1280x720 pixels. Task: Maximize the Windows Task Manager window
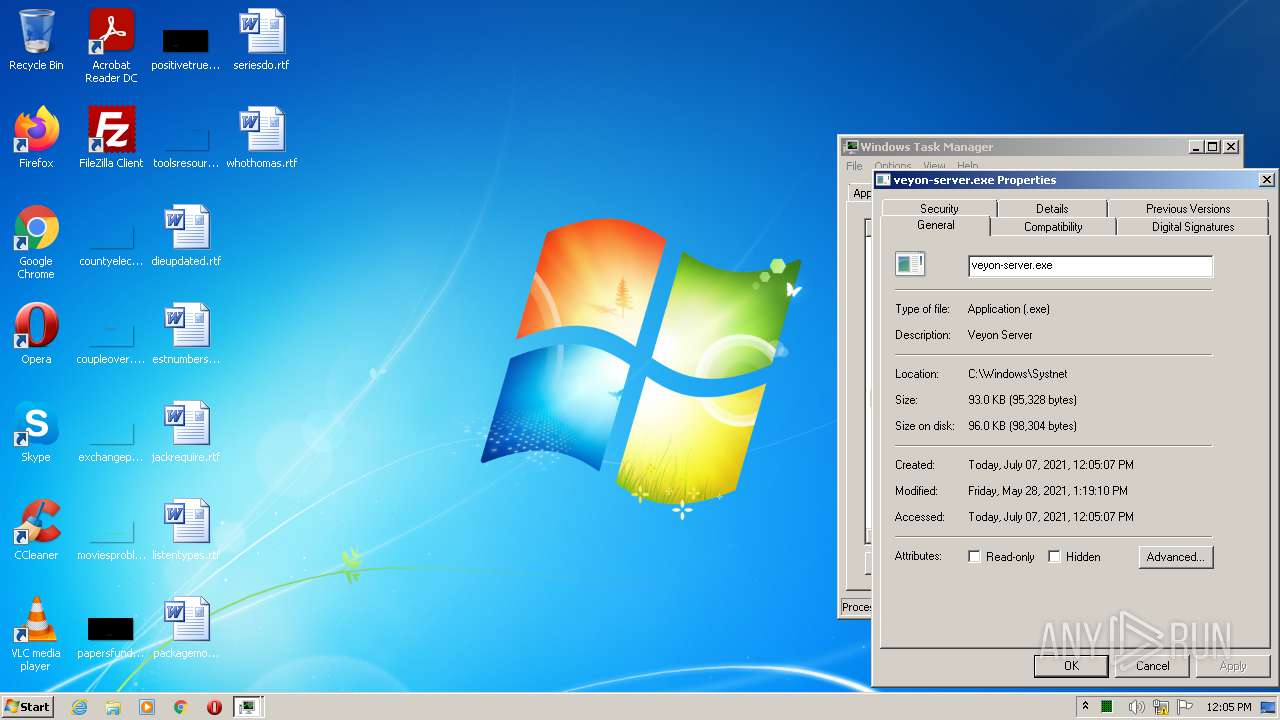pyautogui.click(x=1212, y=147)
